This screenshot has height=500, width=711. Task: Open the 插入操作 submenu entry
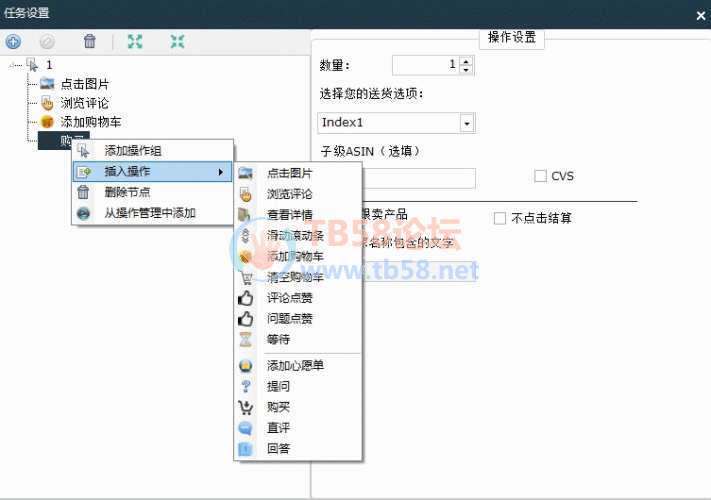pos(152,171)
